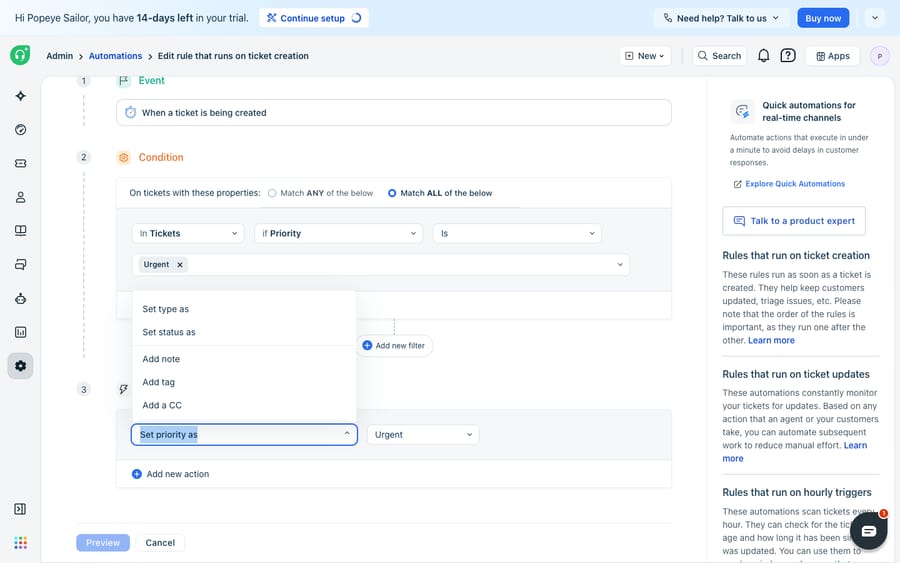Click the Buy now button
Image resolution: width=900 pixels, height=563 pixels.
click(x=823, y=18)
